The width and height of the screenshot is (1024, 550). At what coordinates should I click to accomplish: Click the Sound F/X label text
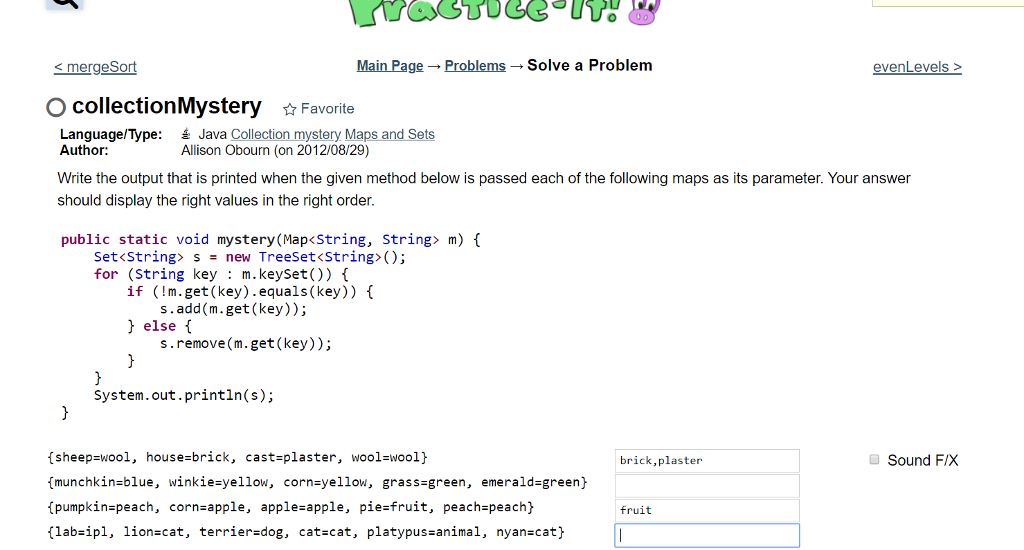coord(922,461)
